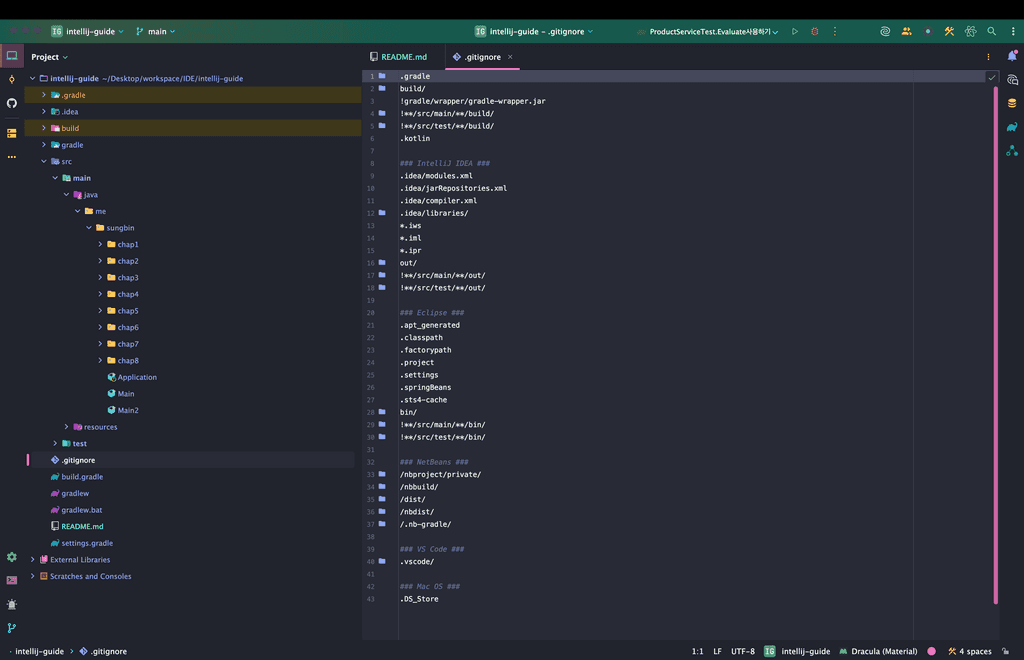Click the pink accent color circle

click(932, 651)
